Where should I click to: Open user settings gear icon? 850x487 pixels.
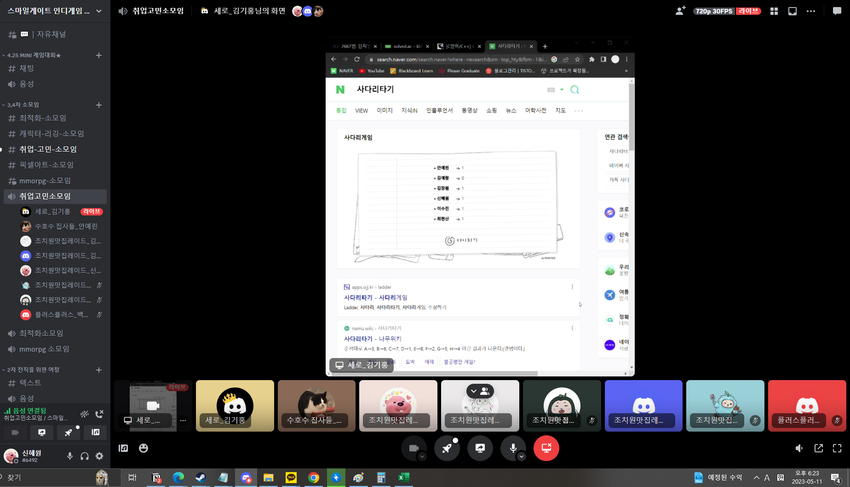pos(99,456)
